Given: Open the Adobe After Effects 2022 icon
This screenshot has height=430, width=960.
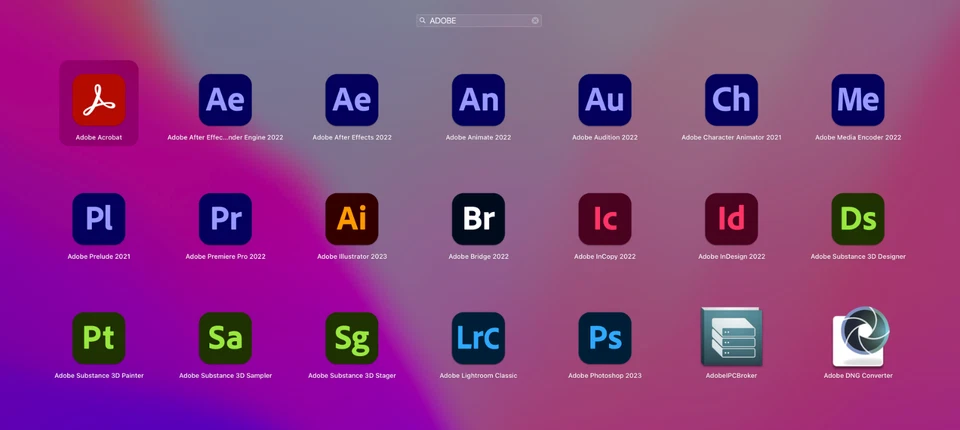Looking at the screenshot, I should [x=352, y=100].
